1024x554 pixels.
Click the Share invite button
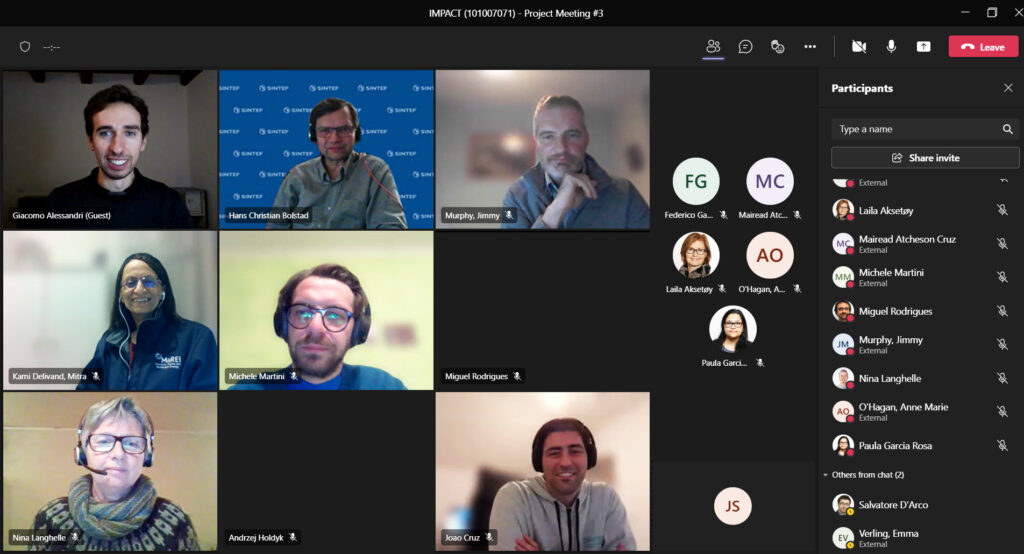925,157
